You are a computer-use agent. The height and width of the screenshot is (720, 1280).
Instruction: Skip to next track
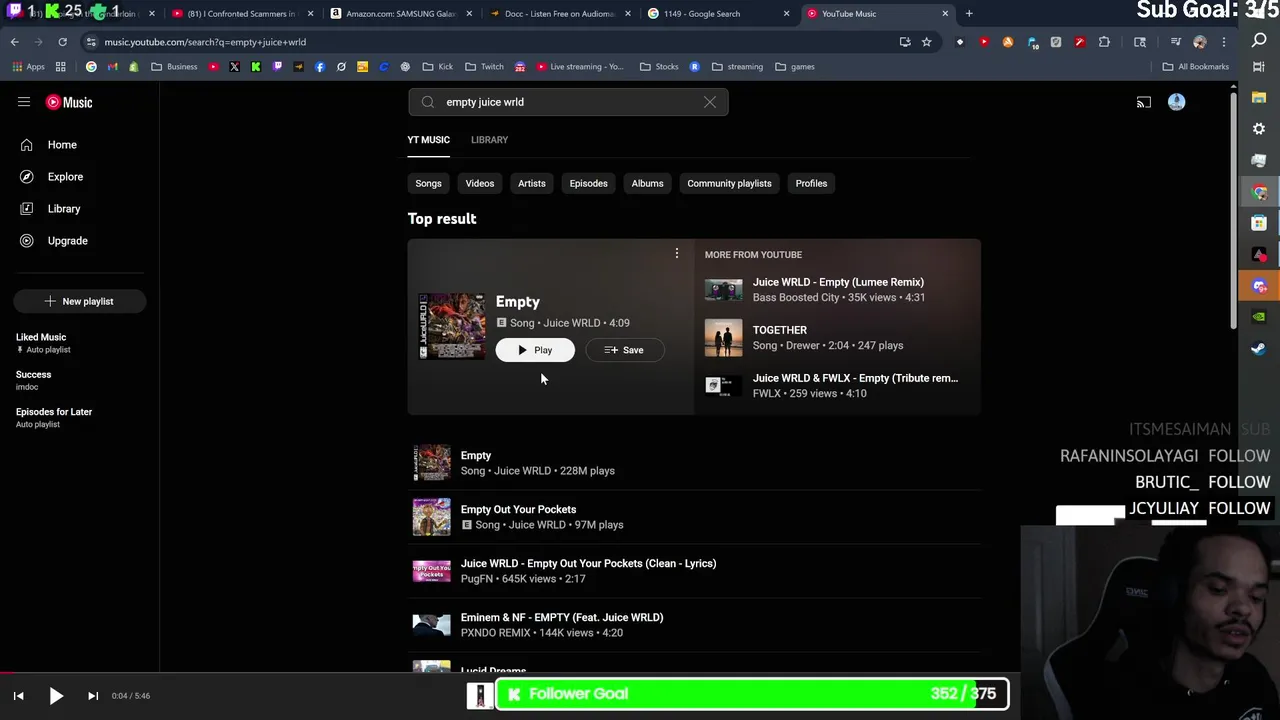pyautogui.click(x=93, y=696)
